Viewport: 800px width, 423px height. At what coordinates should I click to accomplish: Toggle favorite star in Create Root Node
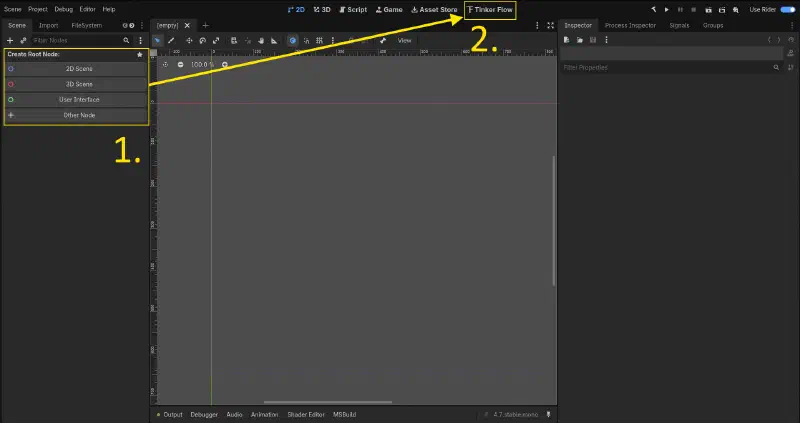coord(139,55)
